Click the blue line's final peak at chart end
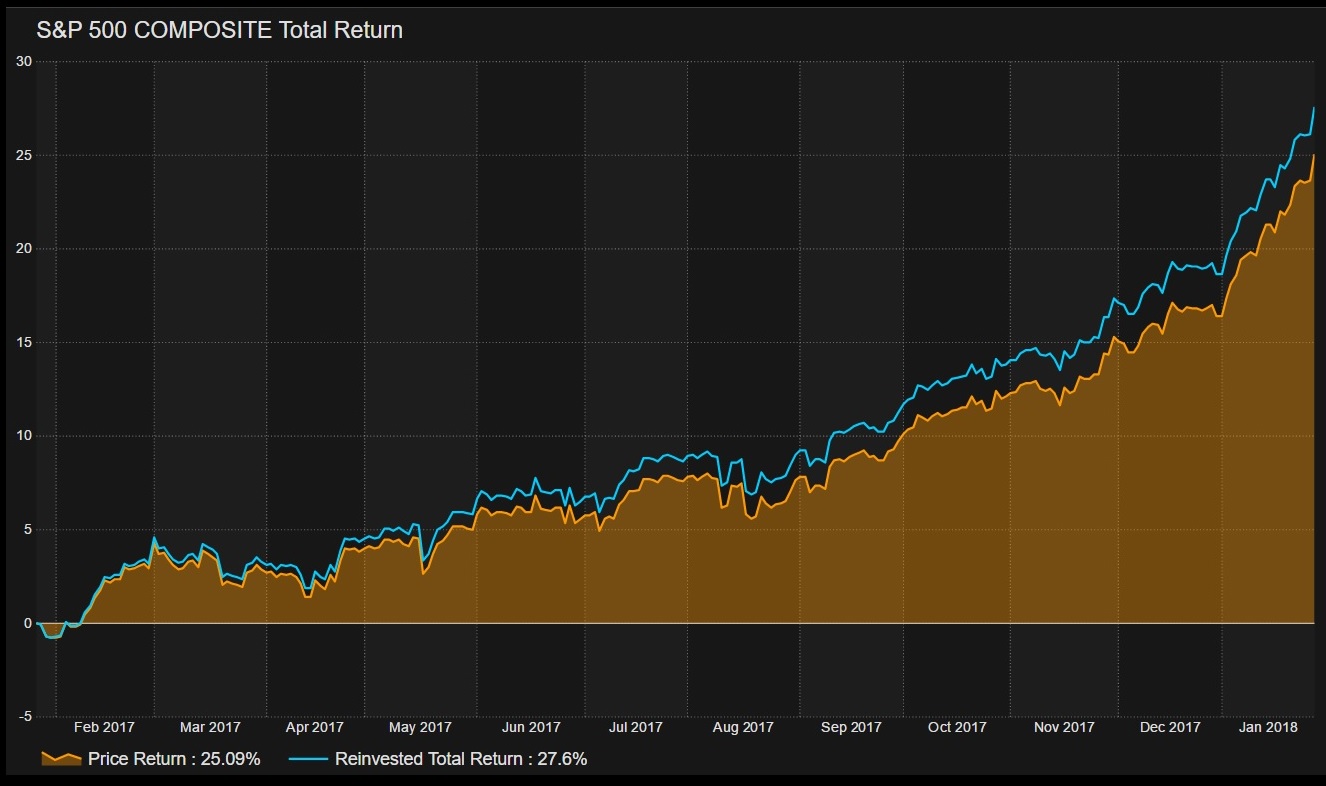This screenshot has height=786, width=1326. pos(1313,107)
